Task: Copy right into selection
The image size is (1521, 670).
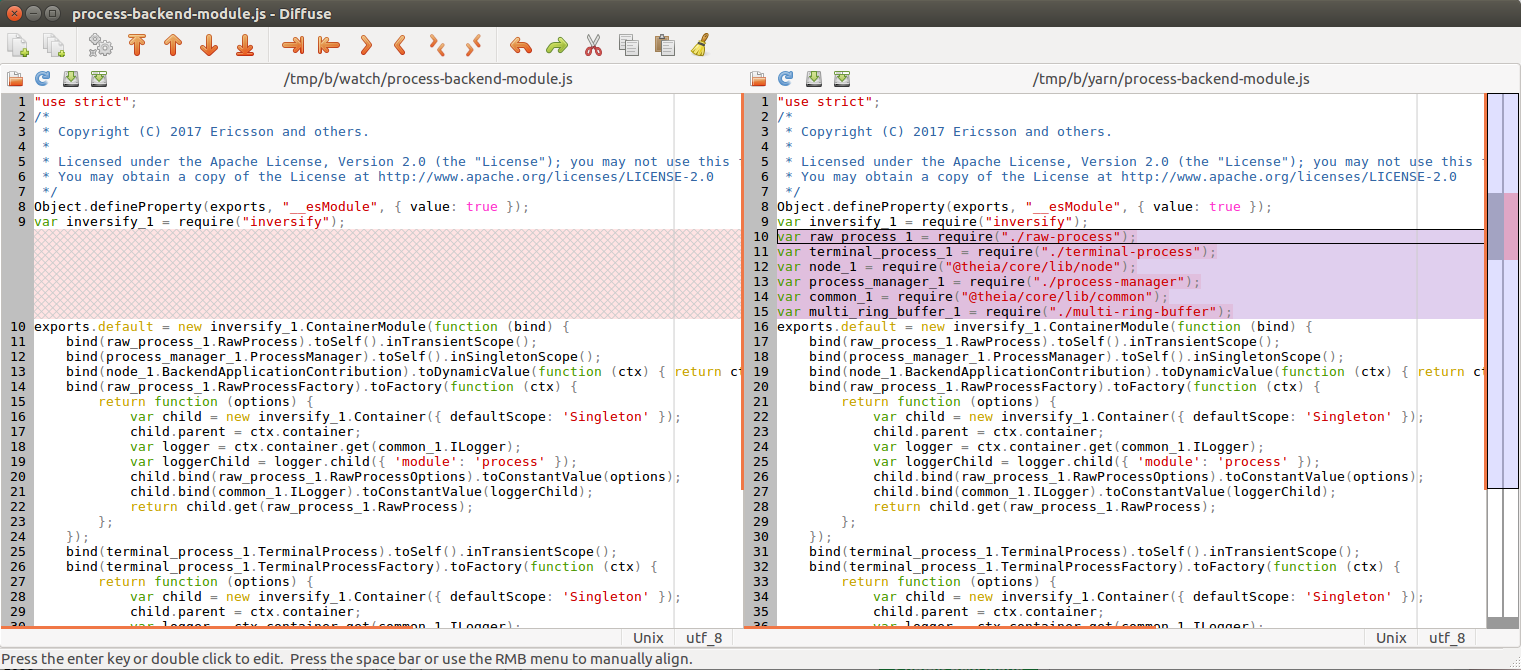Action: (x=400, y=45)
